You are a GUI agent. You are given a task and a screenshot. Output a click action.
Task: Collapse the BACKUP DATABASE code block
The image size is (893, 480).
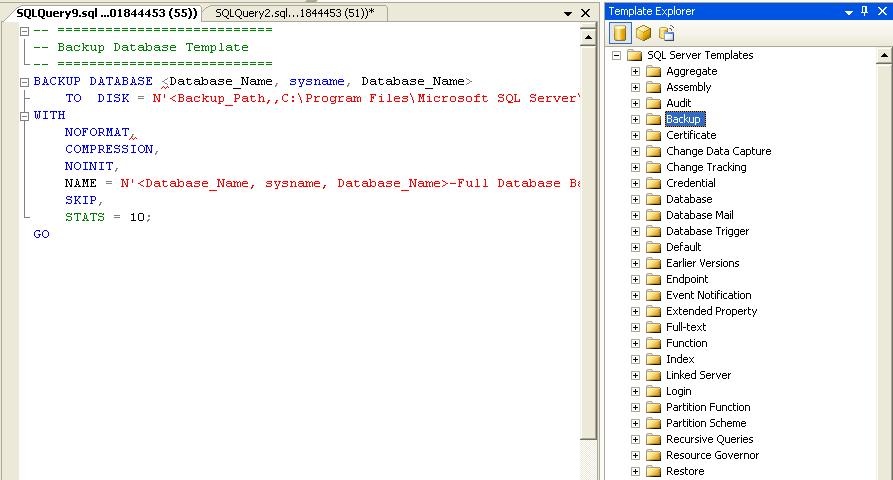pyautogui.click(x=25, y=81)
